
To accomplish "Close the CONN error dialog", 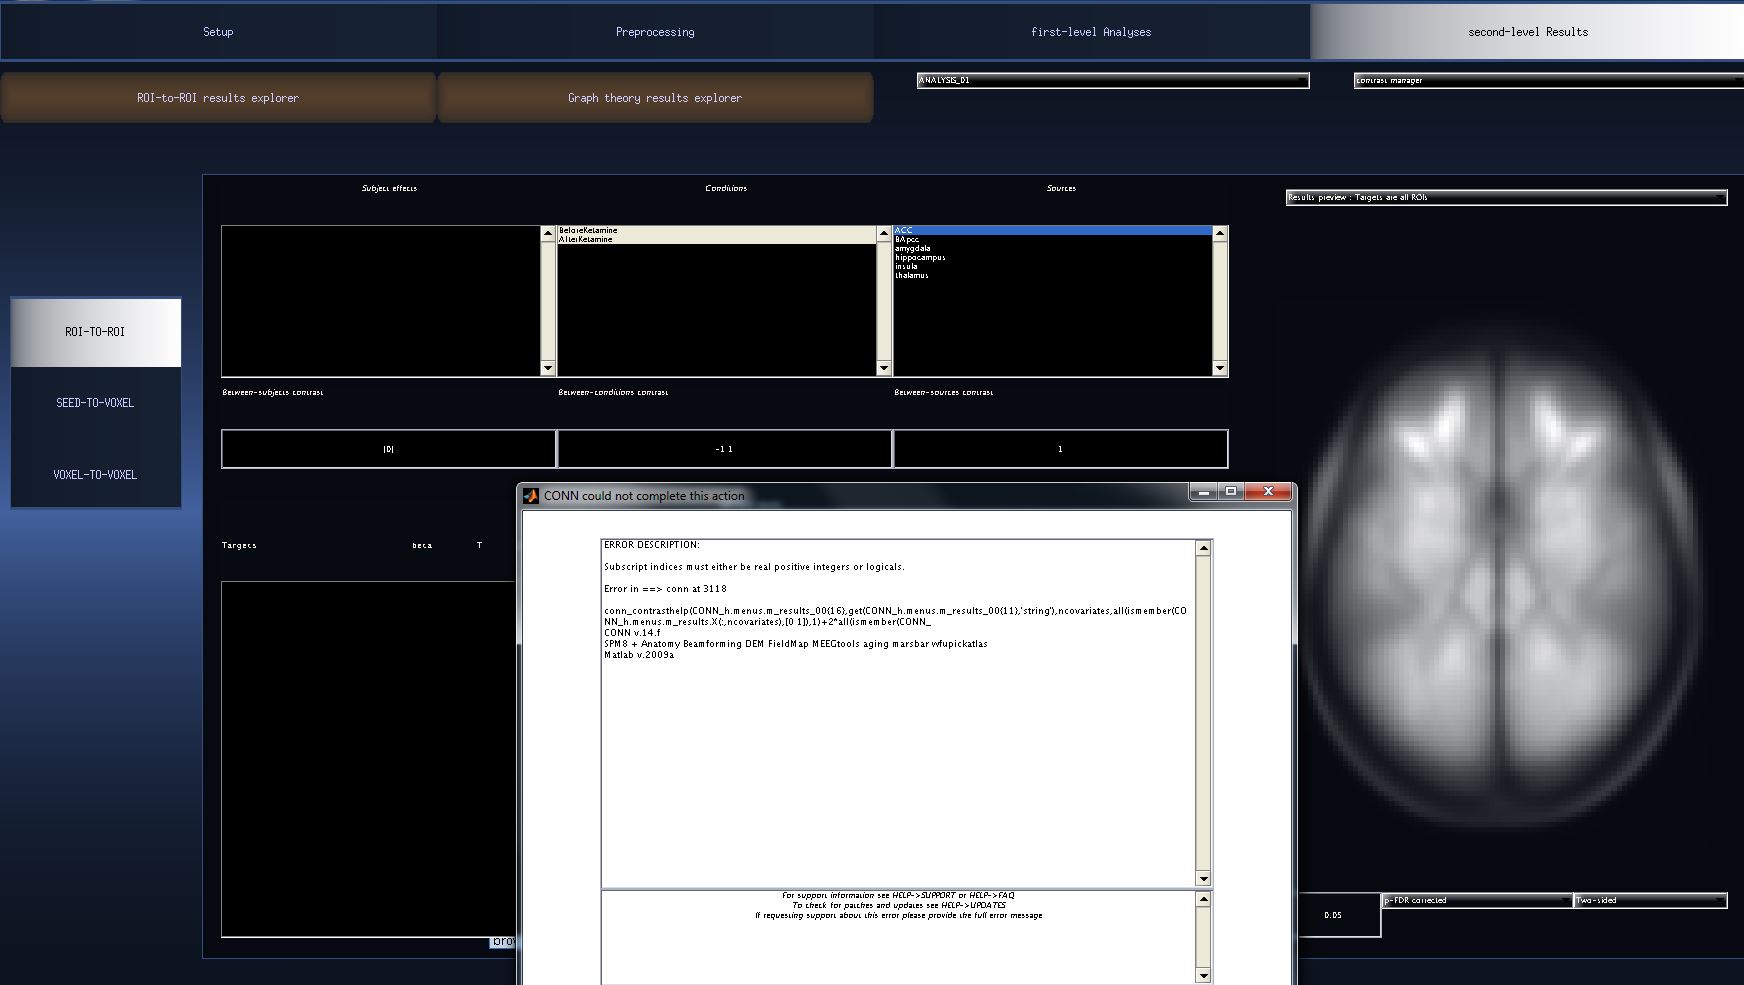I will (1268, 491).
